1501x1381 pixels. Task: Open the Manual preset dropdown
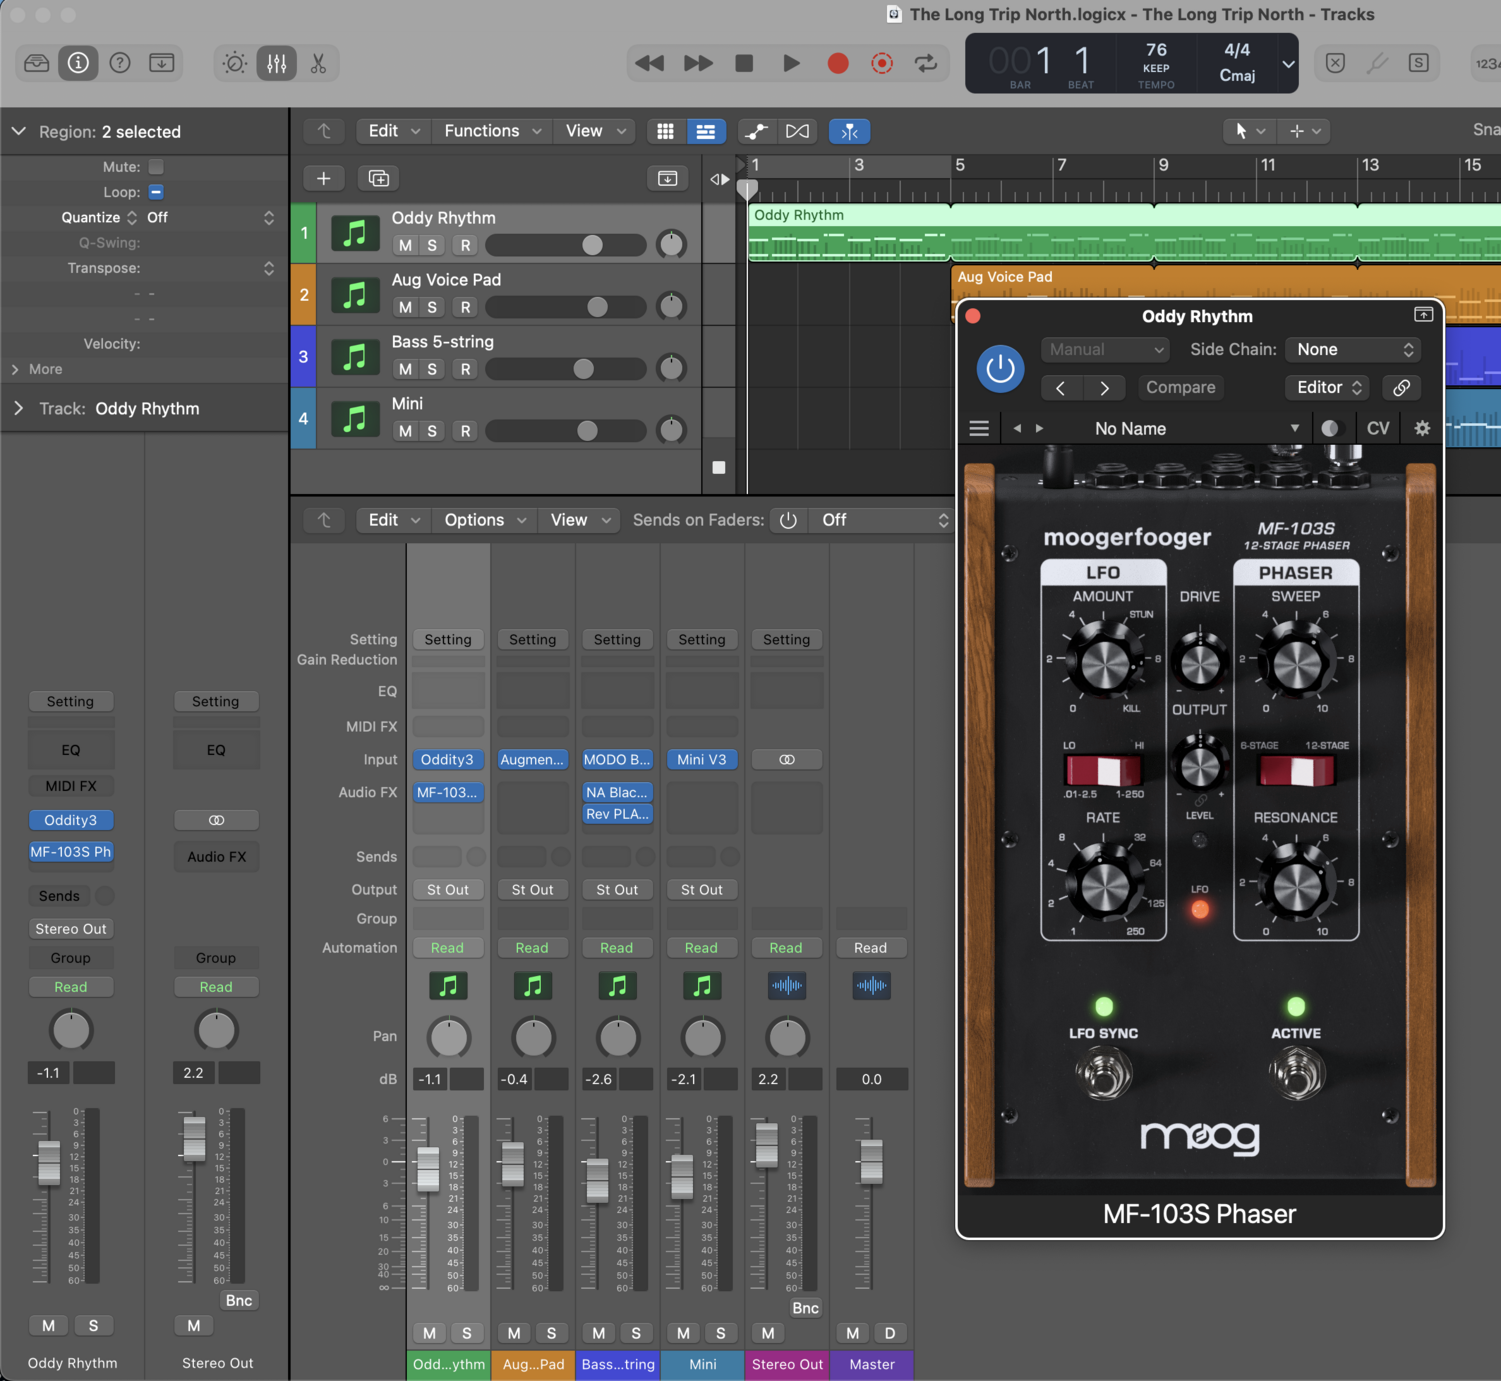click(1105, 349)
